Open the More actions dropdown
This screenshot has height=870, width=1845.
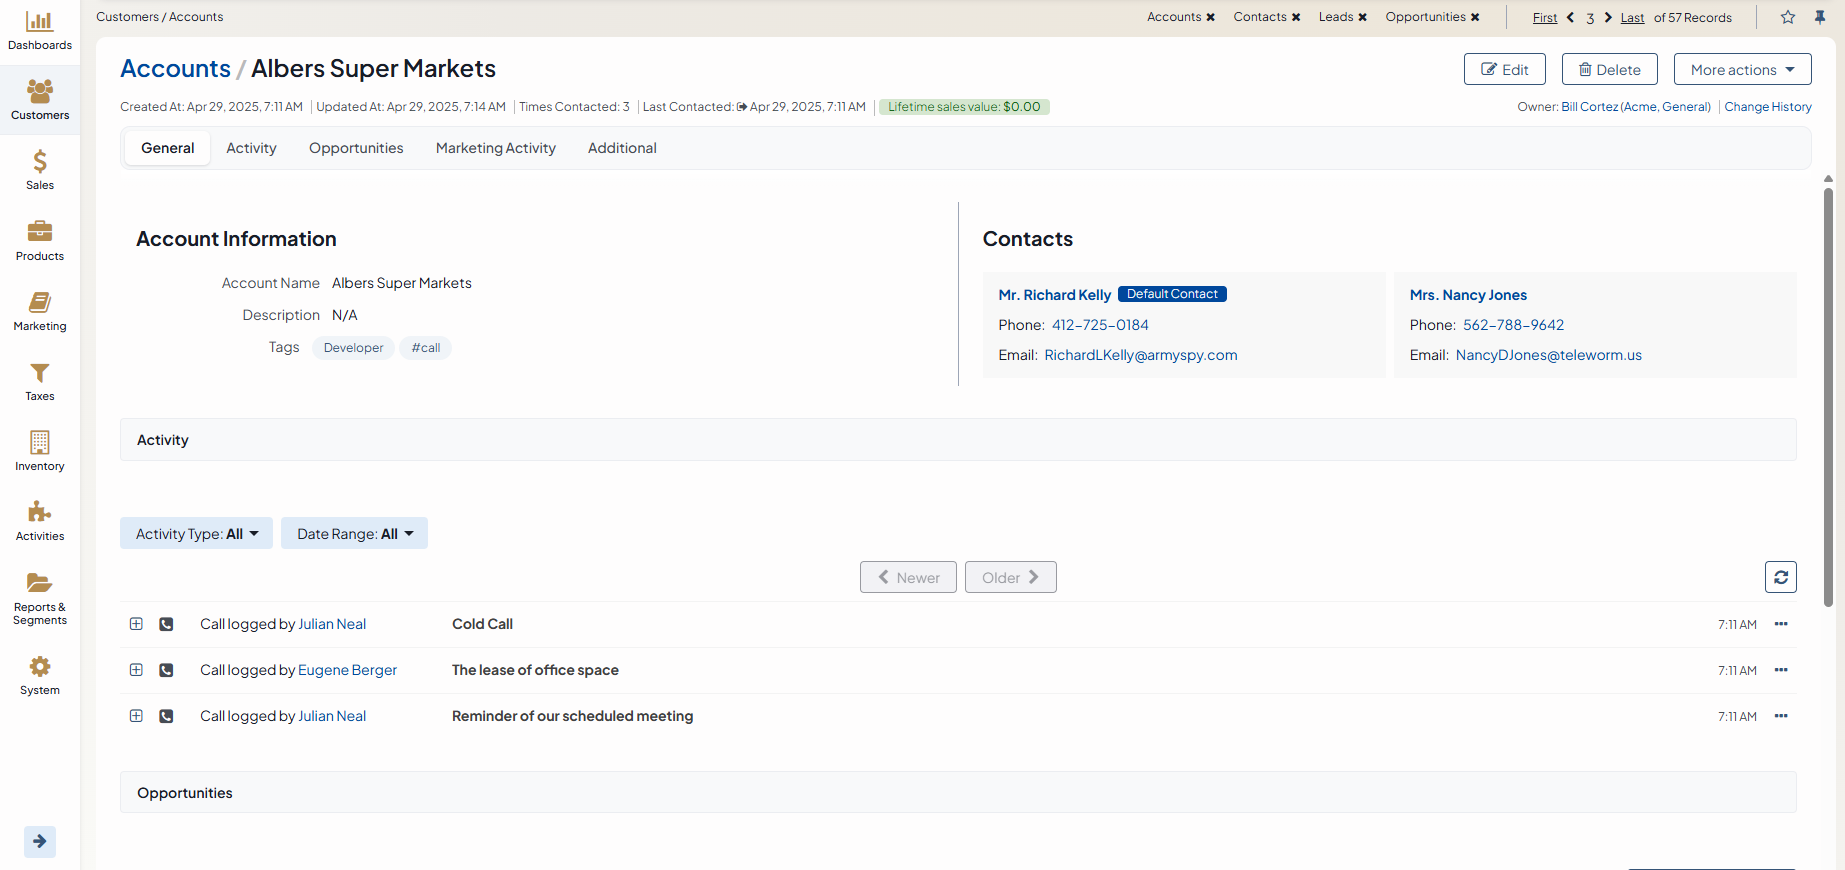pos(1742,70)
